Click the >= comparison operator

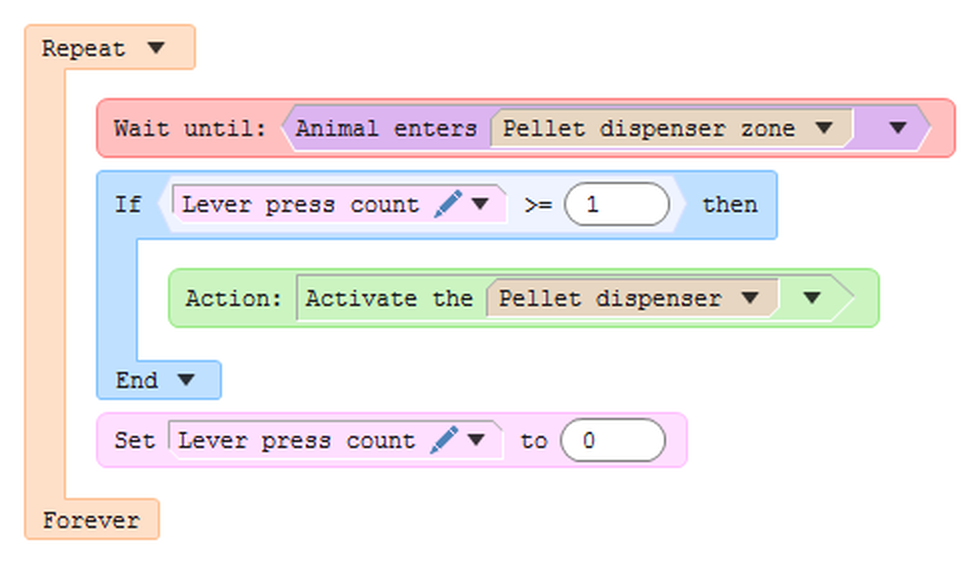(x=538, y=205)
